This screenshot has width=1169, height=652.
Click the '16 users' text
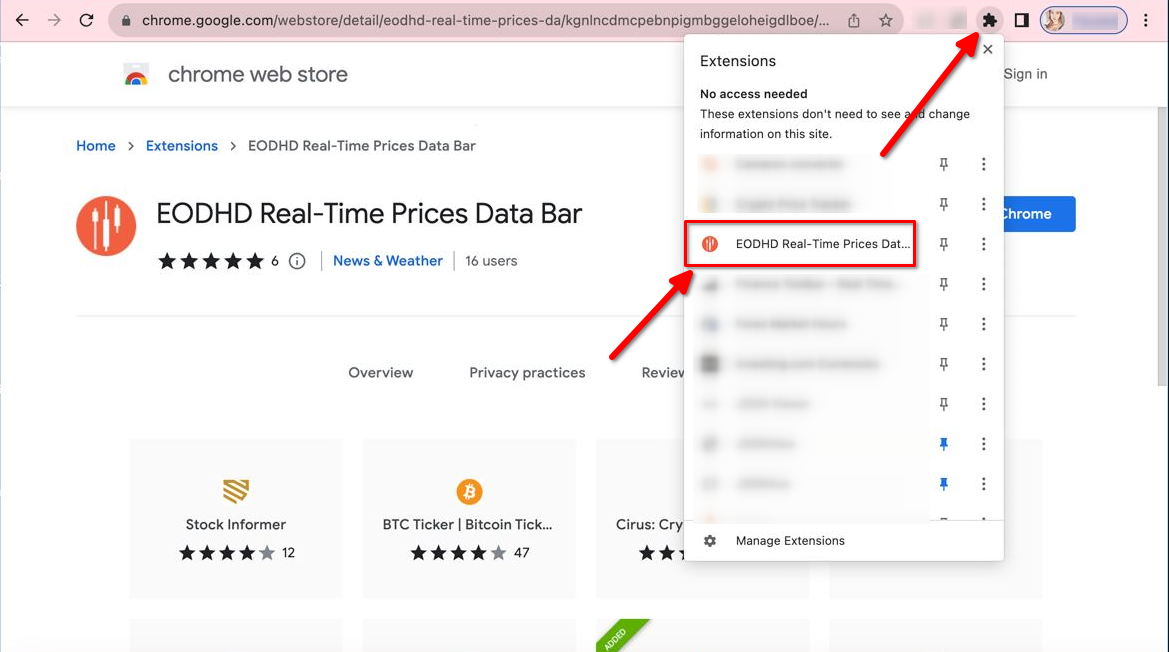(491, 261)
